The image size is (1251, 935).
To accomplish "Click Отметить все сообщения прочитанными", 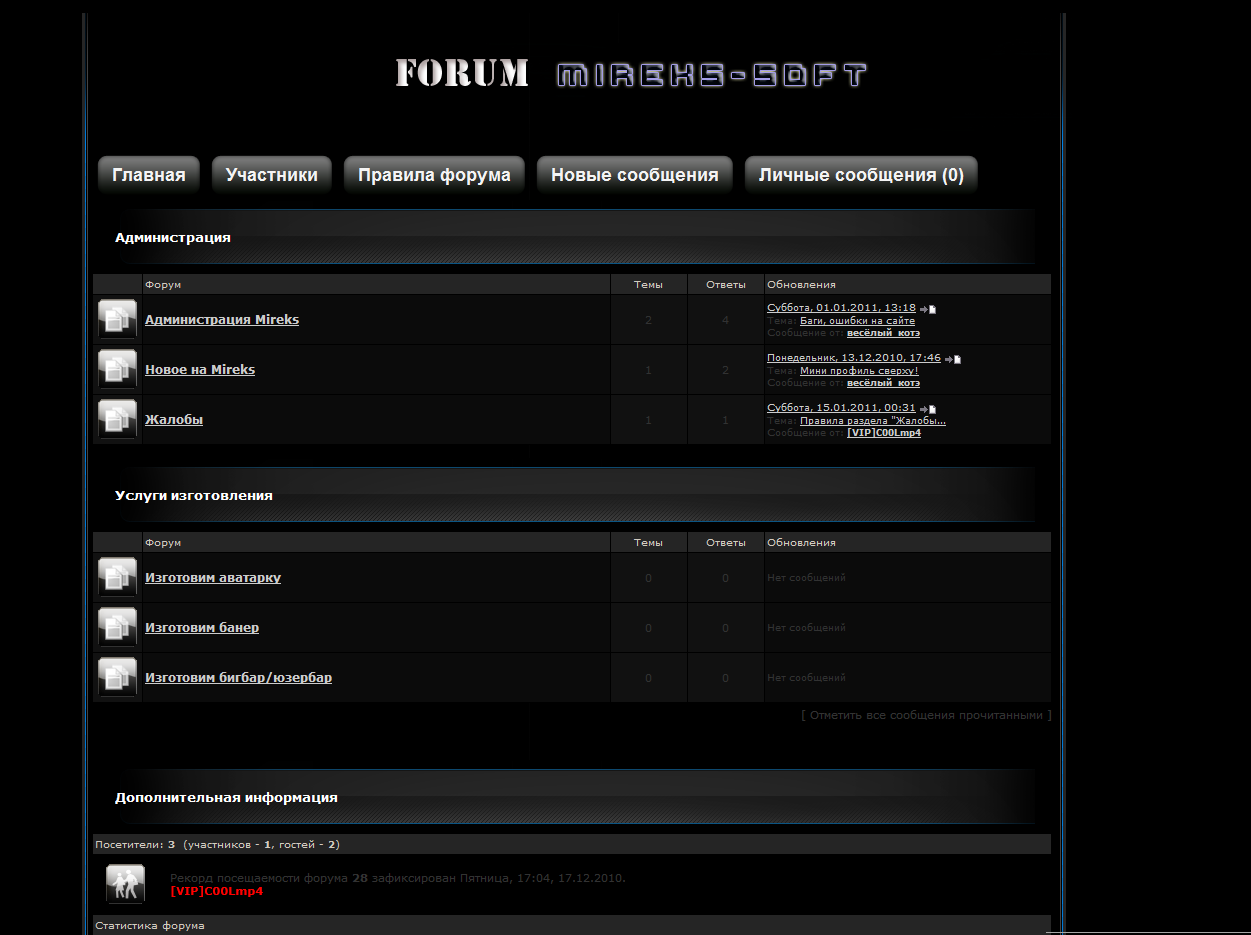I will (x=927, y=715).
